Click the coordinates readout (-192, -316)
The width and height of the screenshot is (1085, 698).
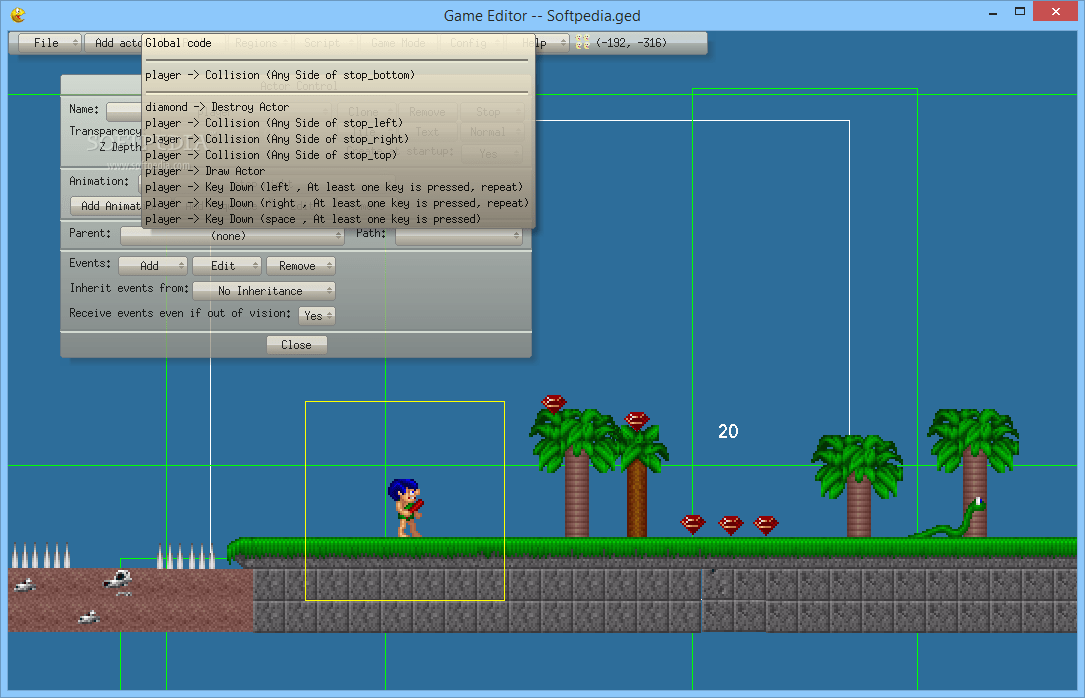coord(631,43)
